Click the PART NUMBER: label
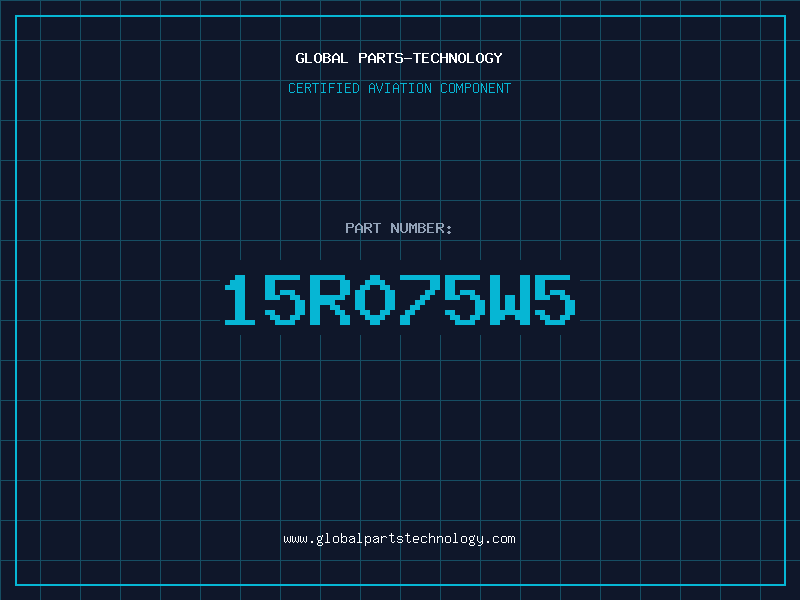This screenshot has height=600, width=800. [399, 228]
